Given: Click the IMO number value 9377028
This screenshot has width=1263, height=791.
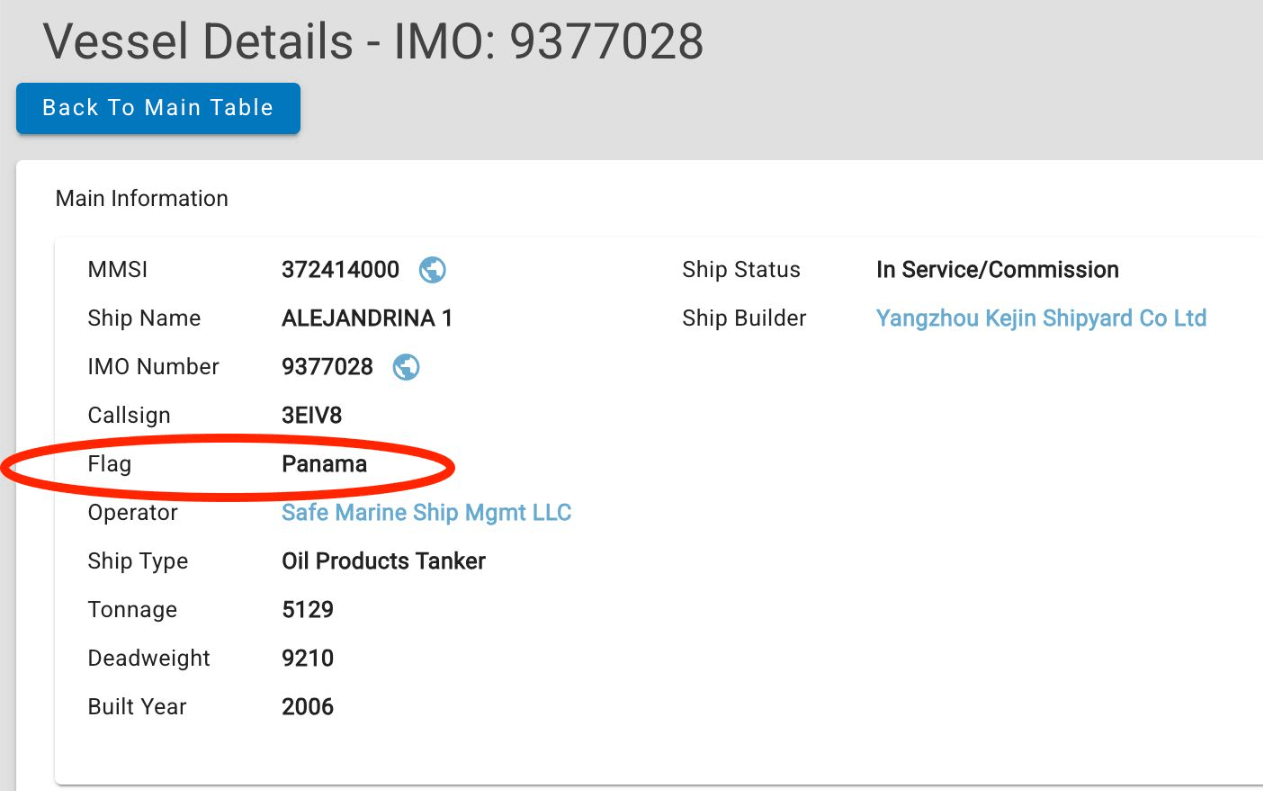Looking at the screenshot, I should (x=327, y=367).
